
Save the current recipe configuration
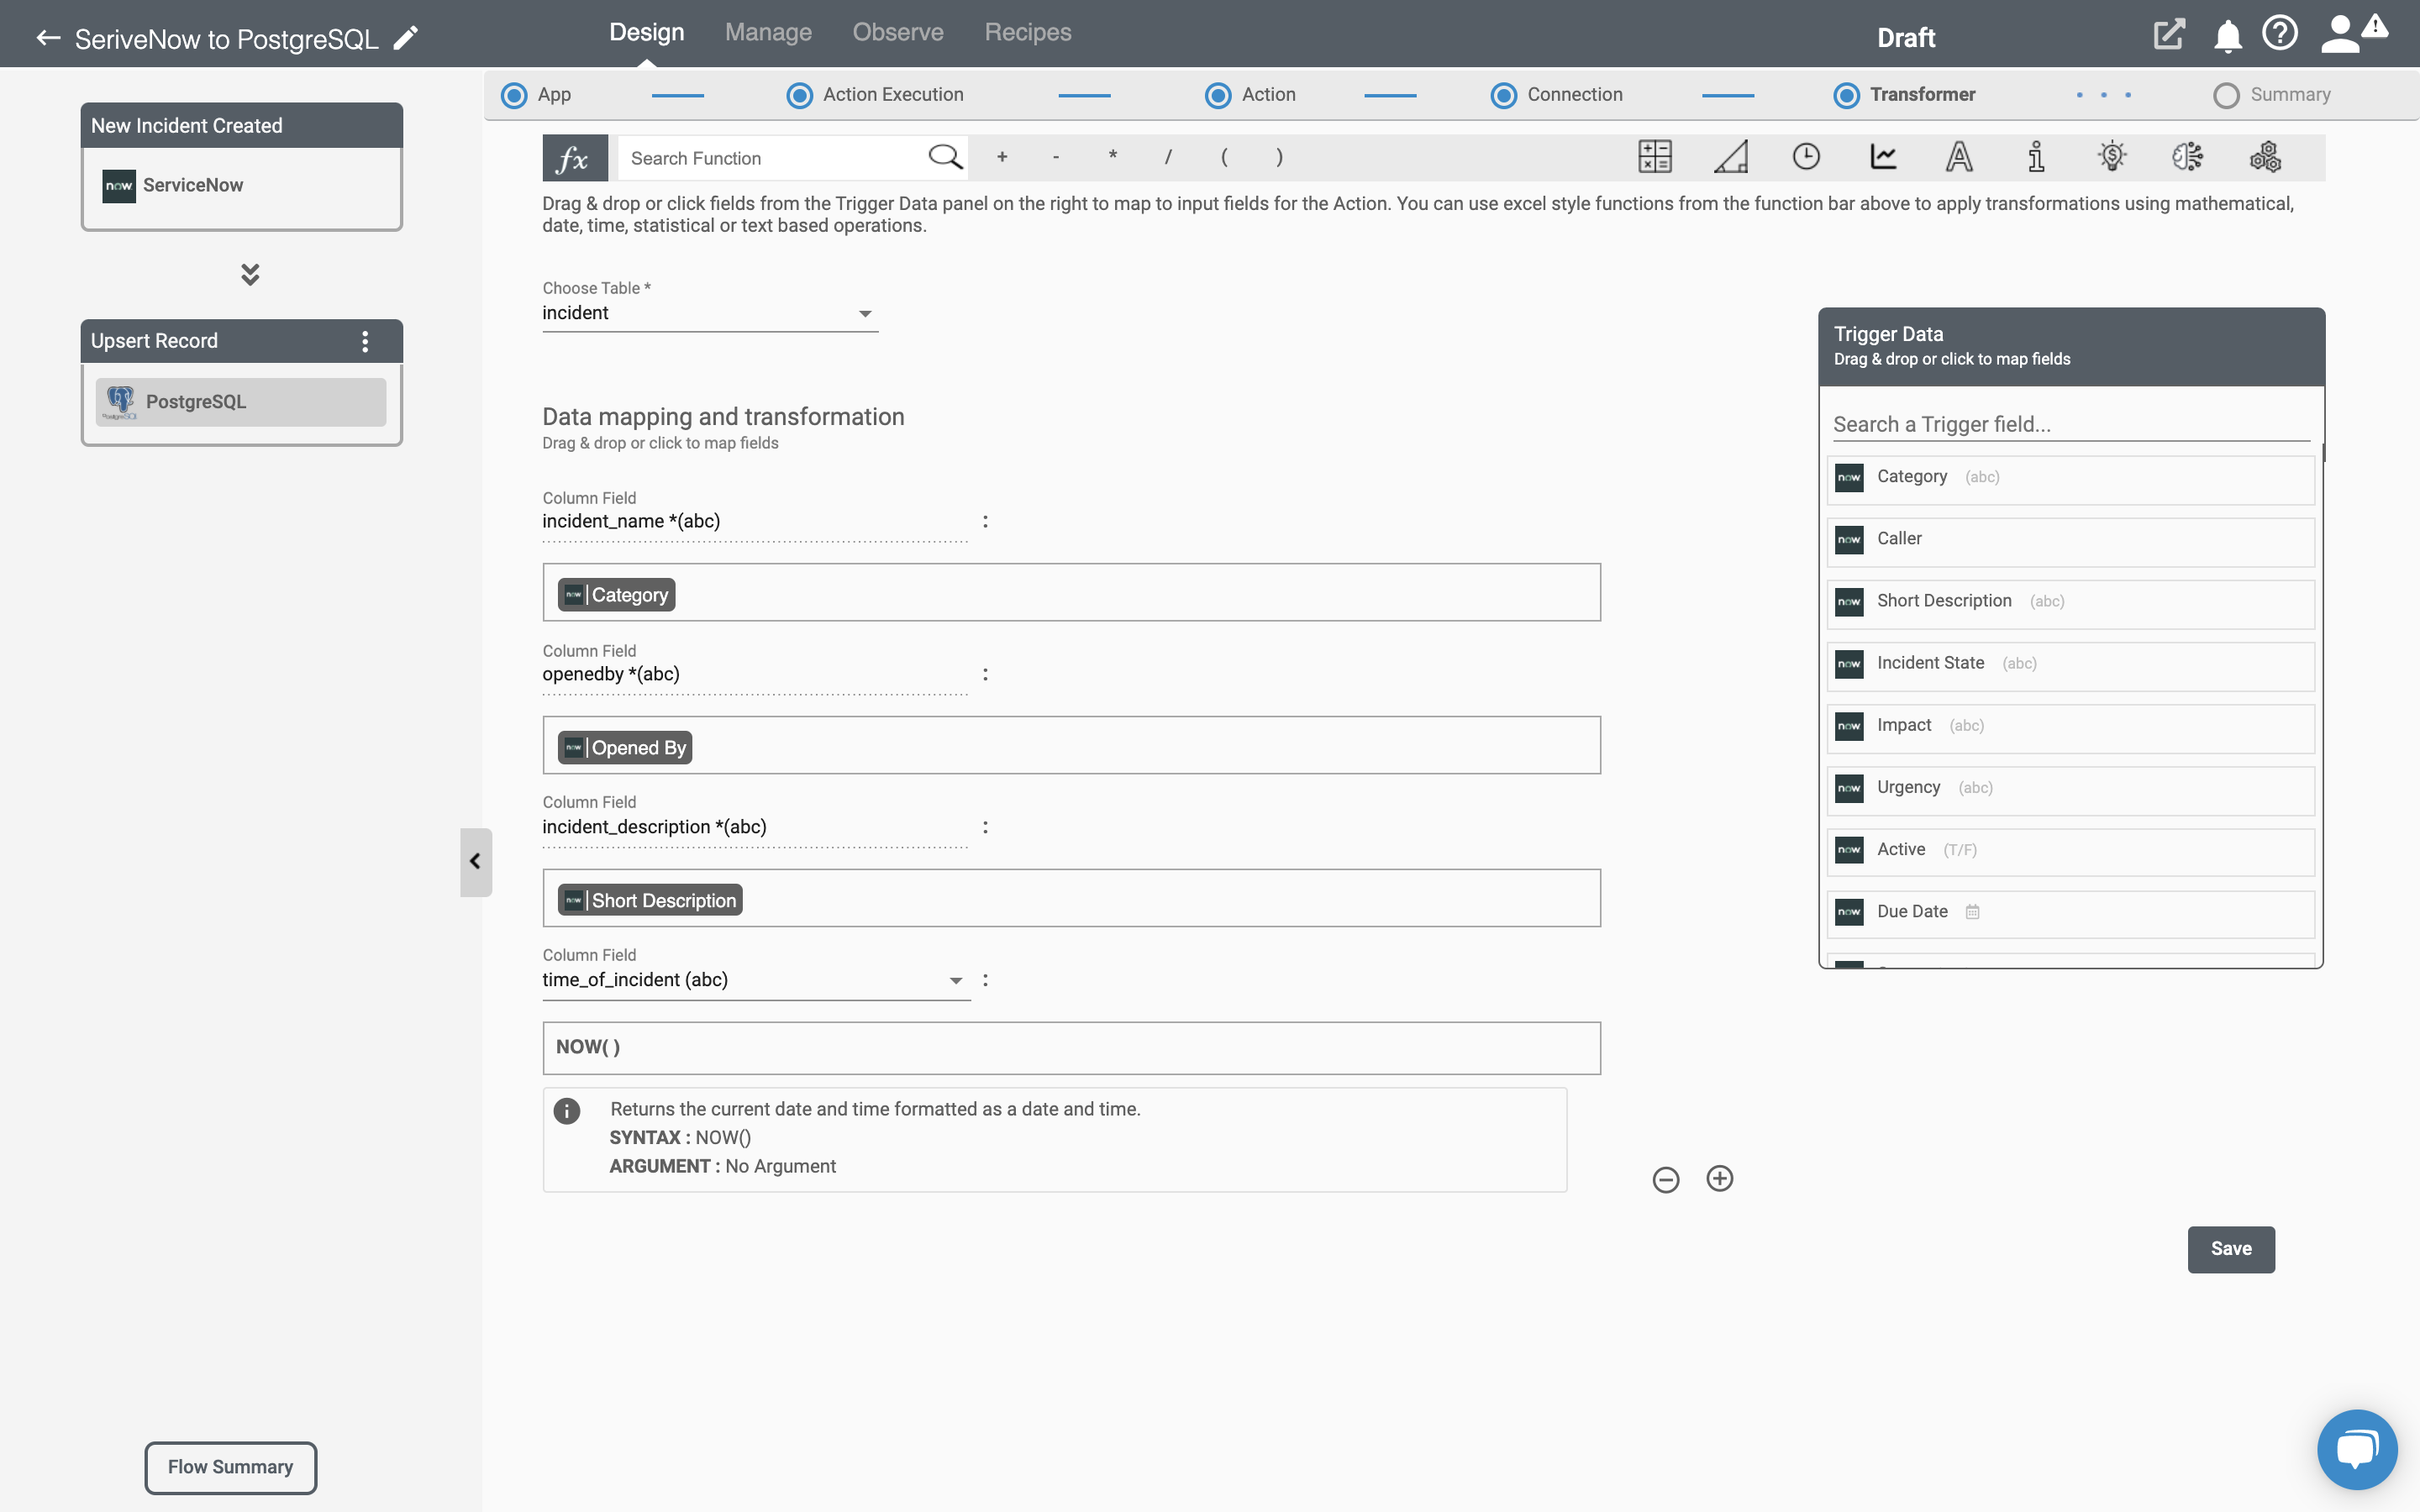pos(2230,1249)
